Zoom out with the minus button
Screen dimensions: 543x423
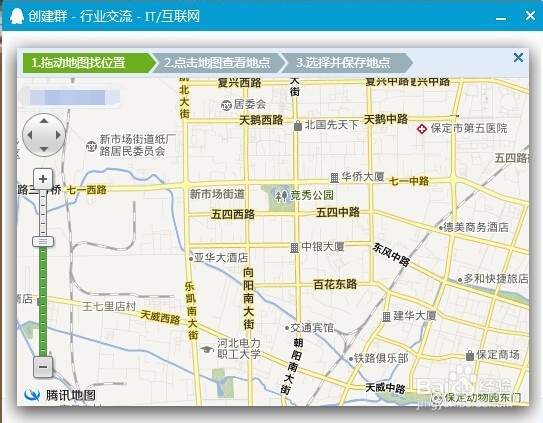point(43,367)
